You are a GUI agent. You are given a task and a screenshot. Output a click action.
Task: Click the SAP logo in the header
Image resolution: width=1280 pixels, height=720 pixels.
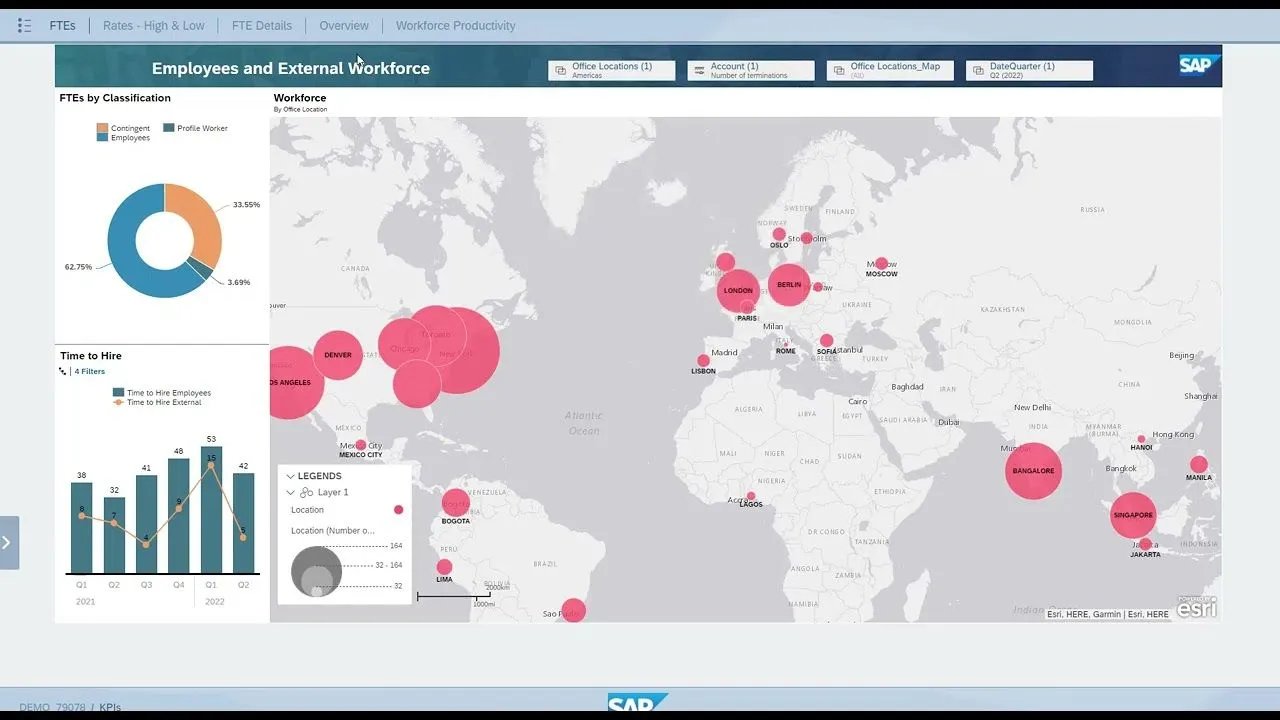pos(1195,66)
